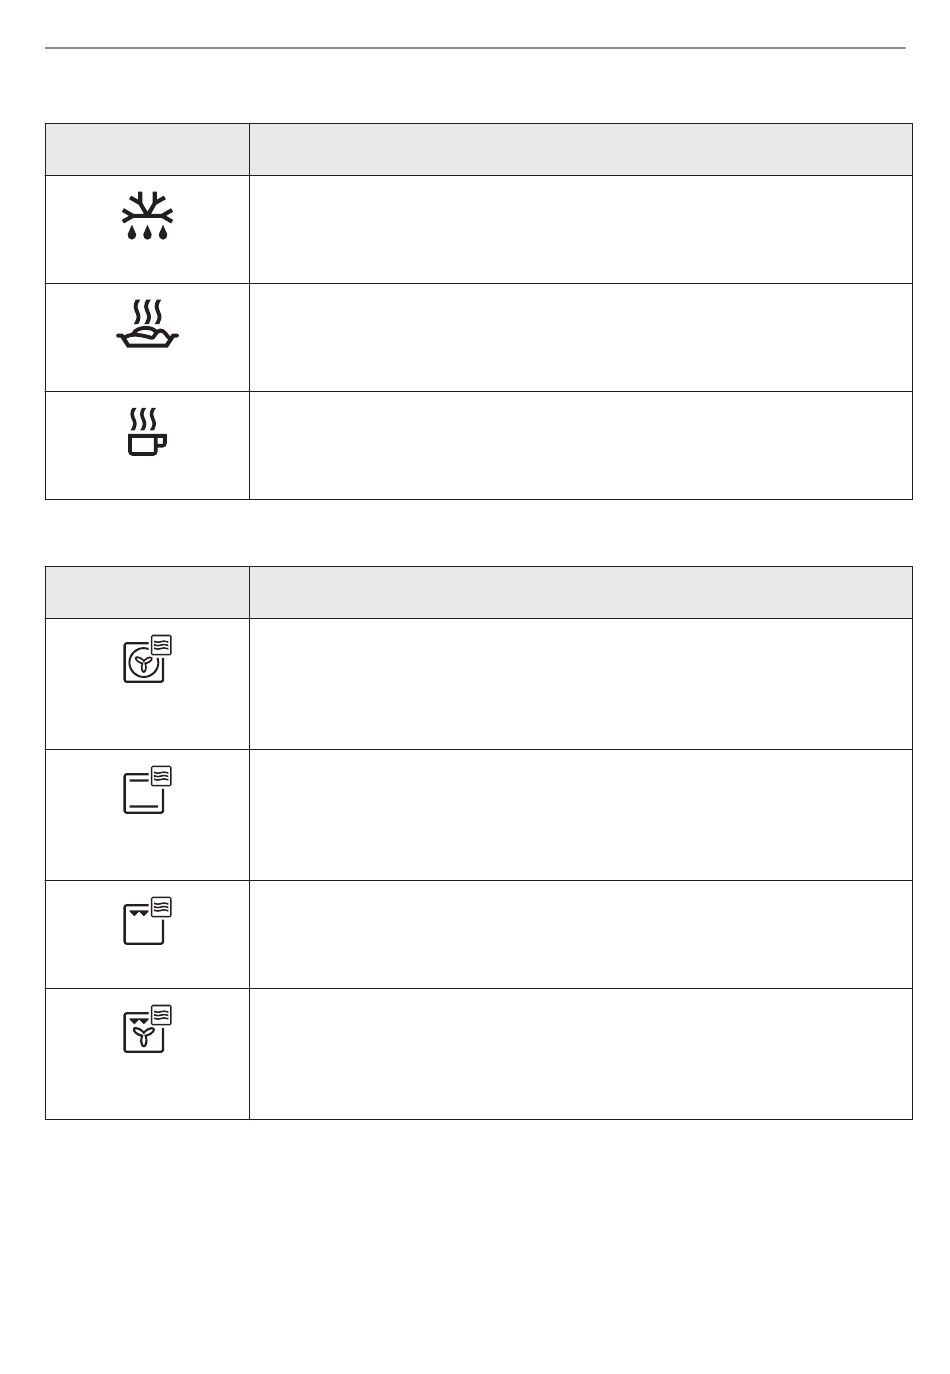Click the microwave wave badge on the circled fan oven icon
The image size is (950, 1374).
[x=163, y=645]
